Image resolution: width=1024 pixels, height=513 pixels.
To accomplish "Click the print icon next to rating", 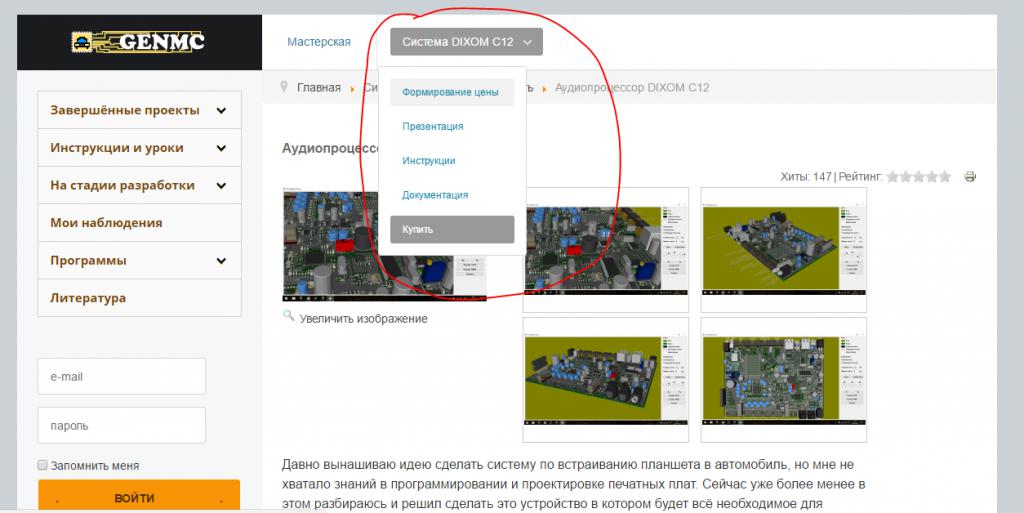I will tap(969, 177).
